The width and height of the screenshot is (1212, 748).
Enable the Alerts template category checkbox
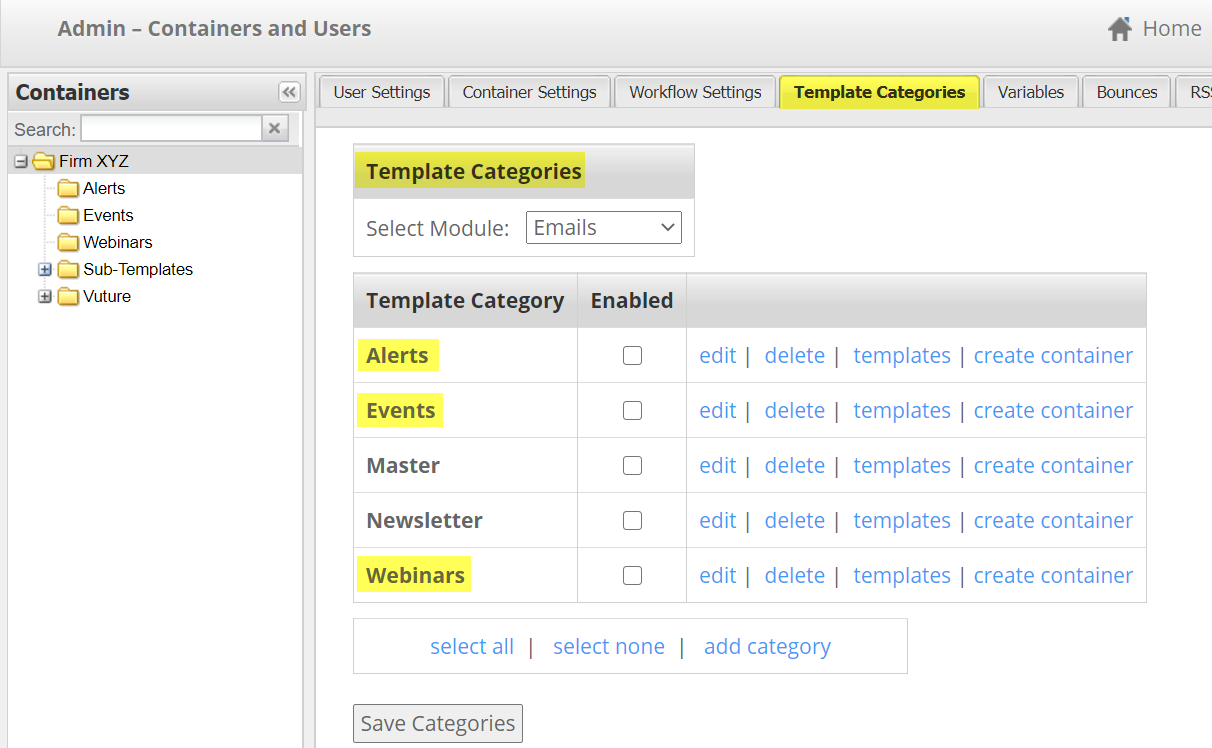[632, 355]
